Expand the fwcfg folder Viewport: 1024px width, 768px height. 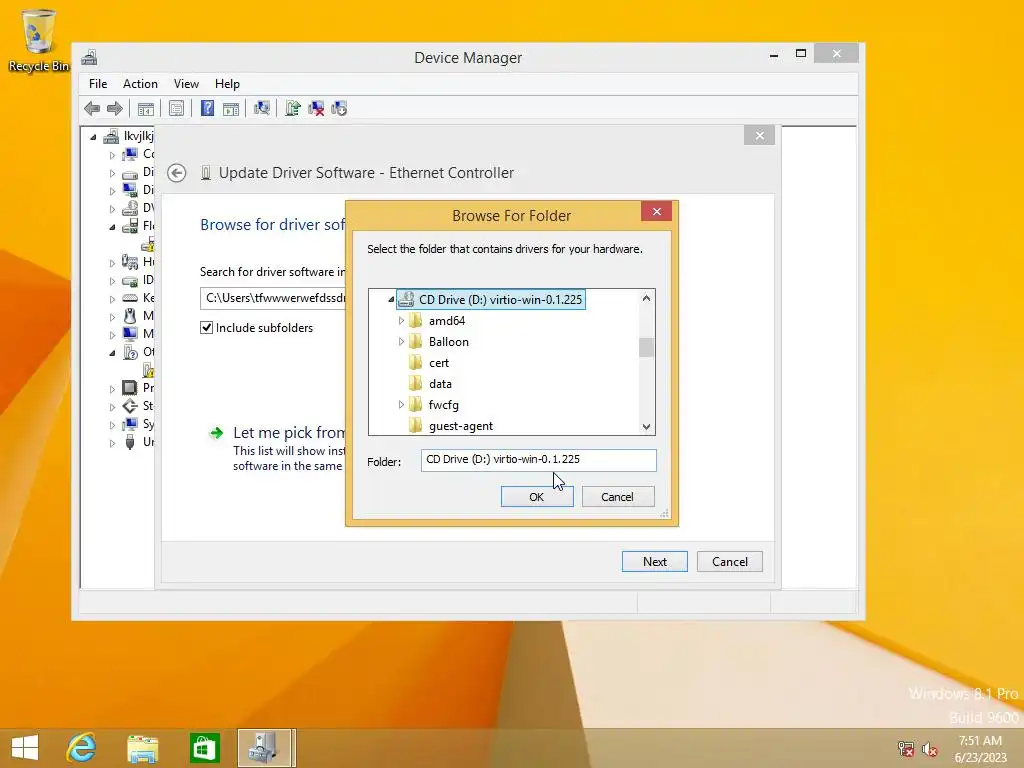tap(401, 405)
